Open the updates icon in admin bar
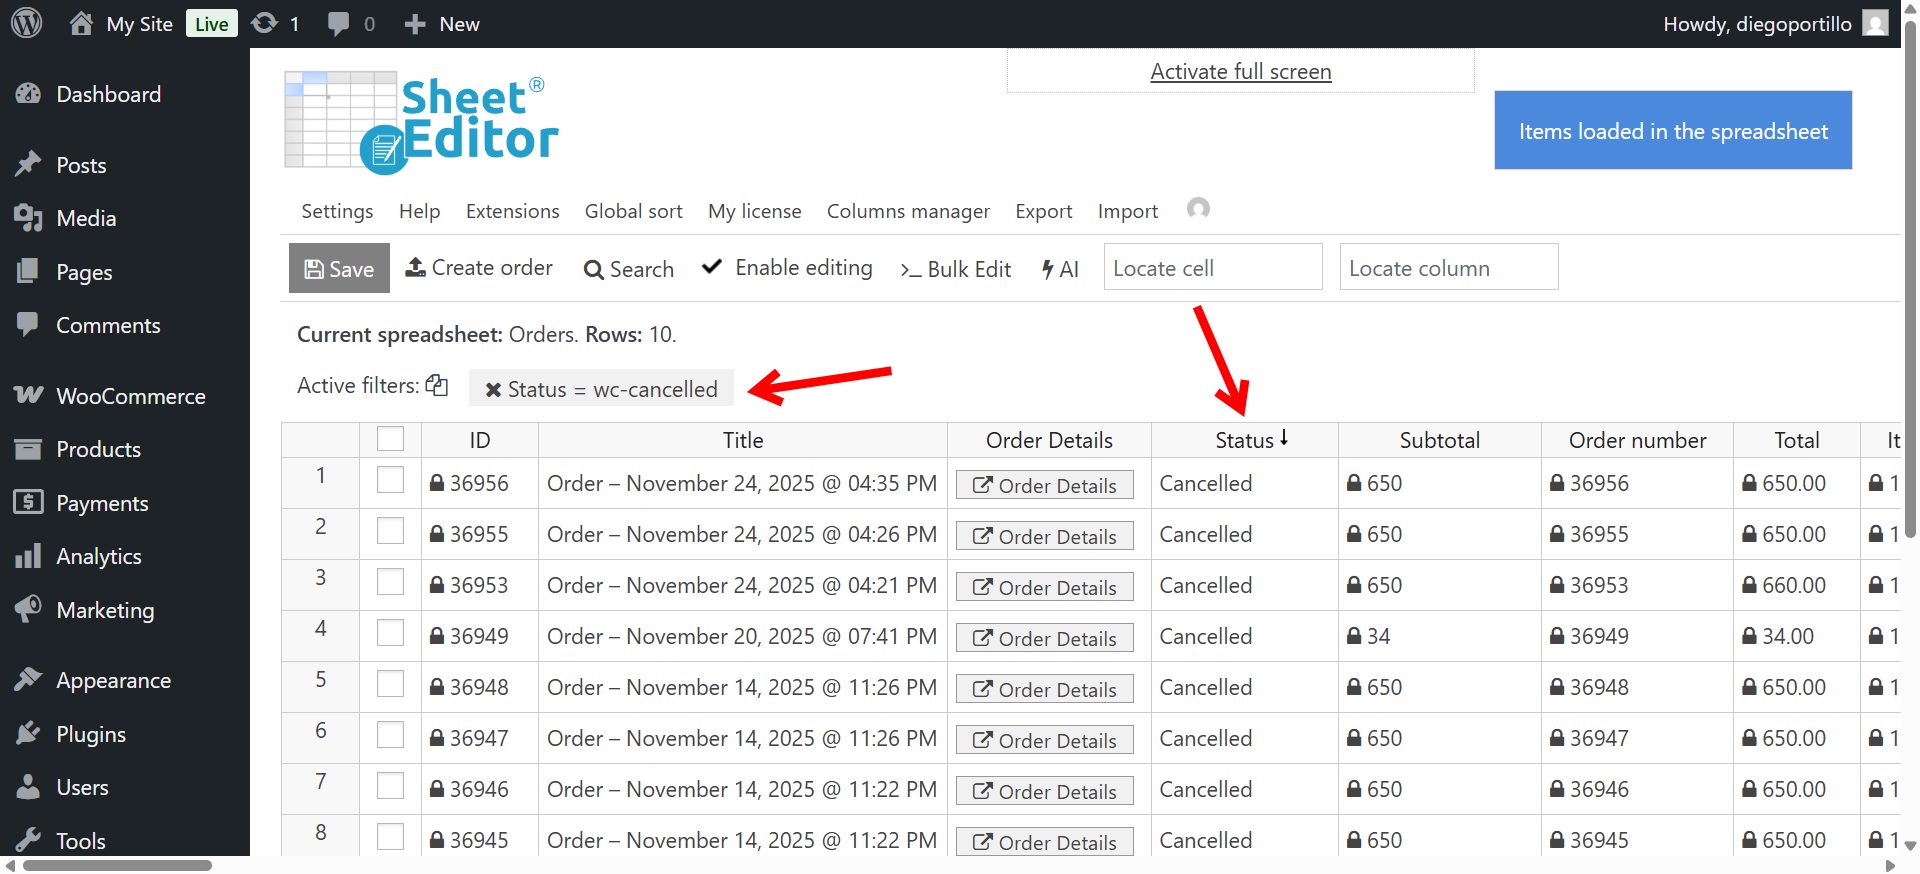 pos(265,23)
